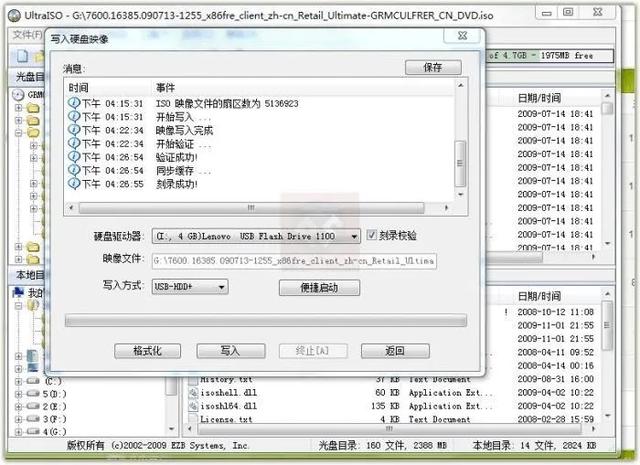Click message list scroll down arrow
Image resolution: width=640 pixels, height=465 pixels.
460,195
